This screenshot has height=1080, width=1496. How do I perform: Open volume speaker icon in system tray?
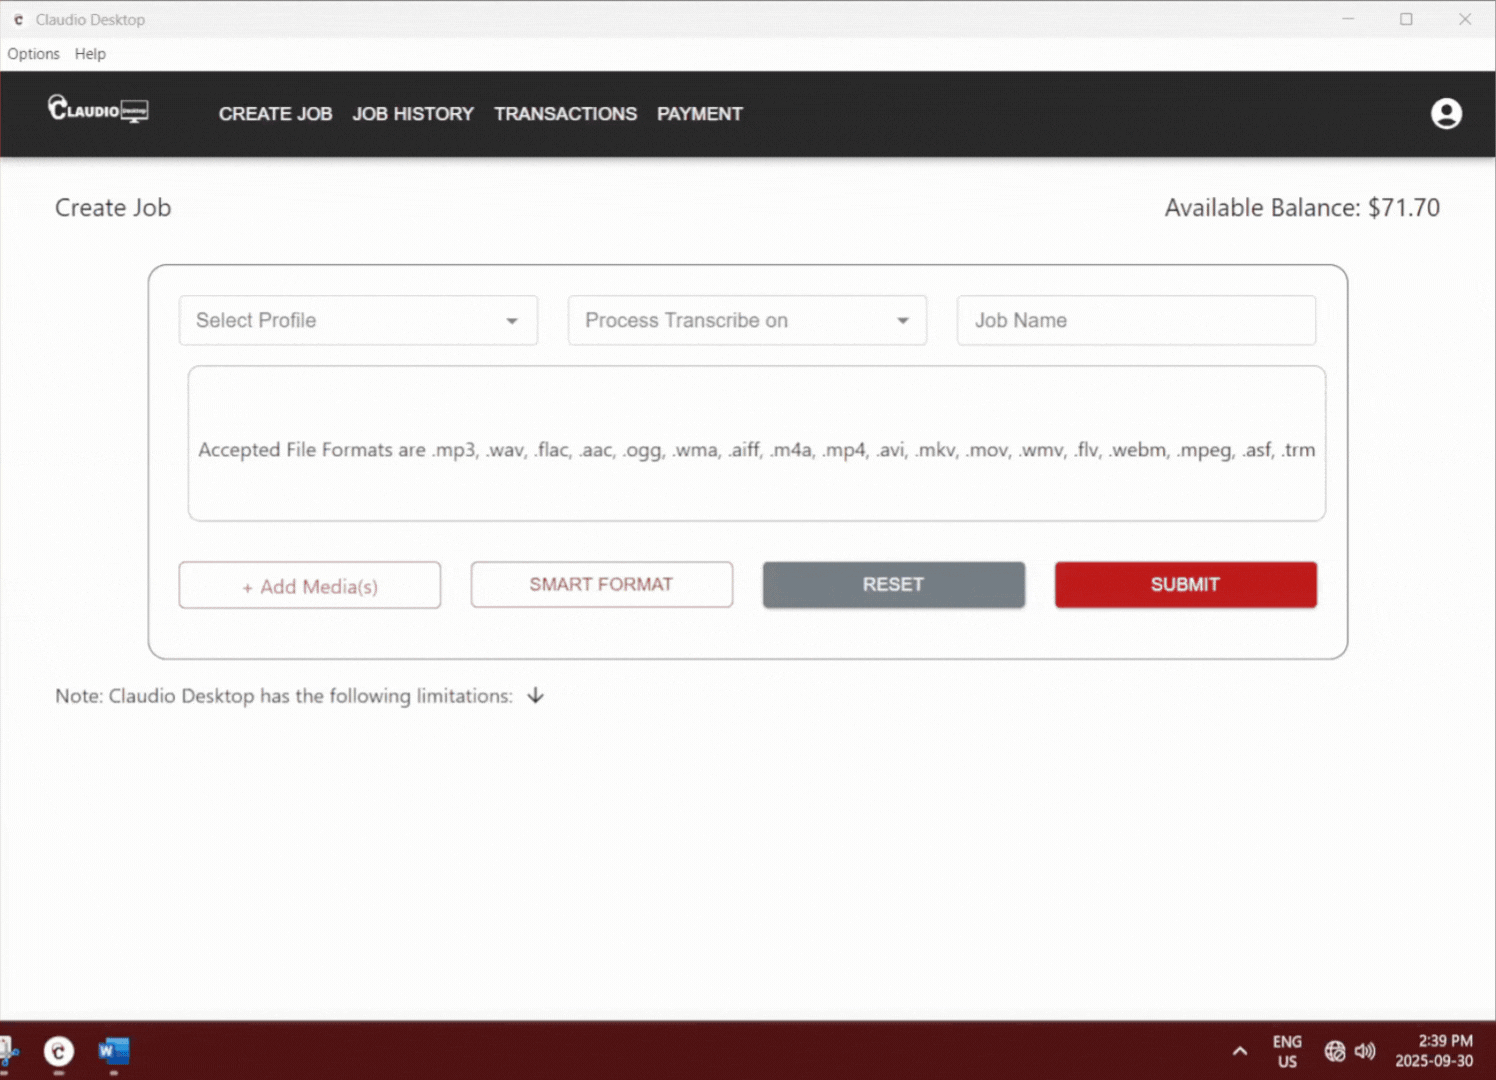coord(1365,1051)
